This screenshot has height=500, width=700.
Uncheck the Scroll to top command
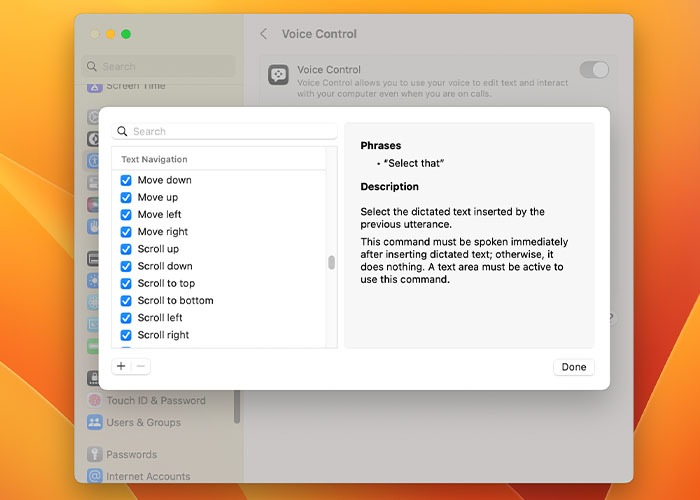(x=126, y=283)
